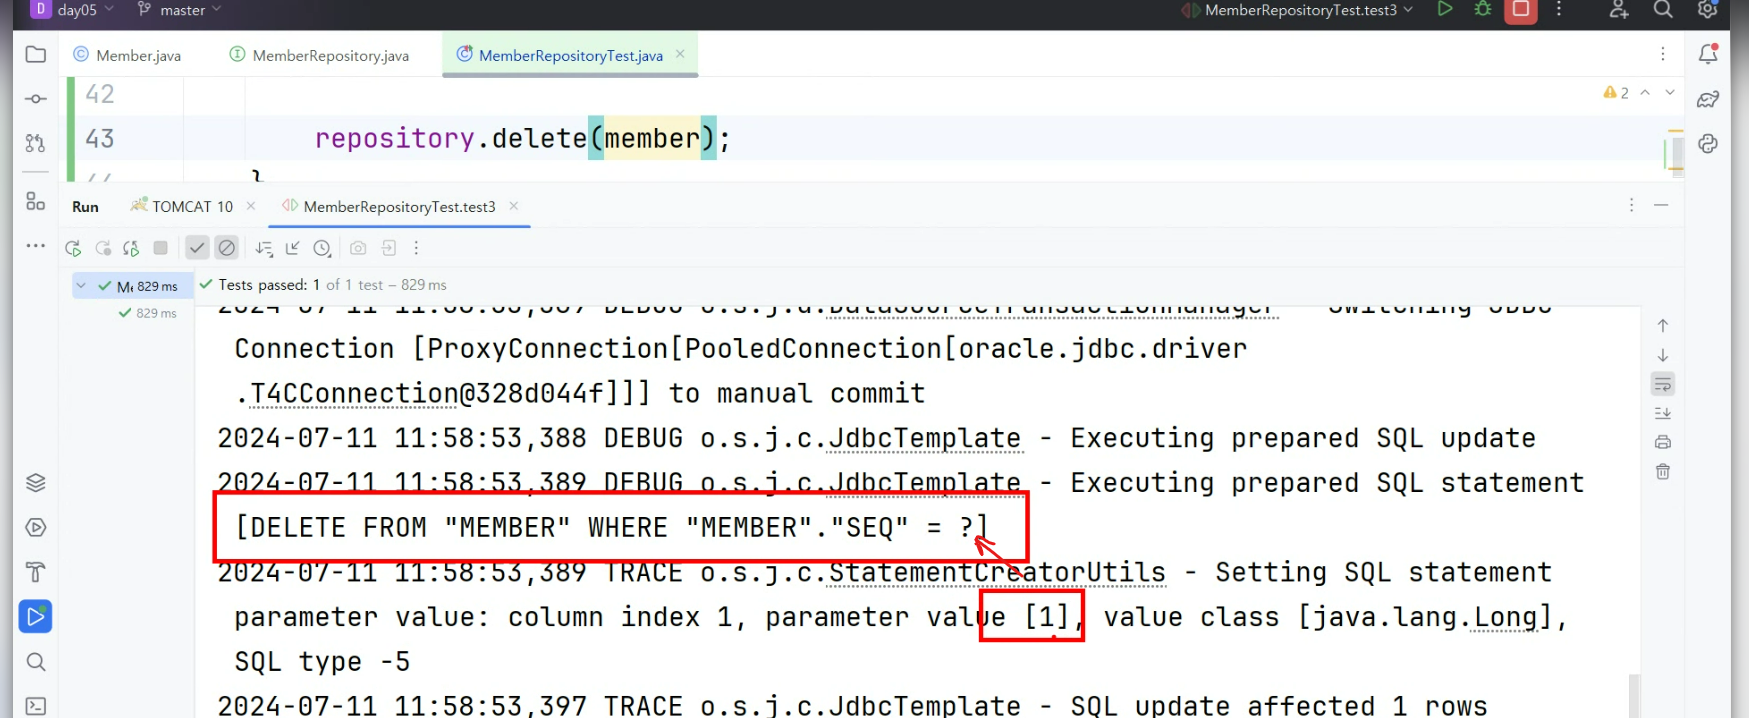
Task: Run MemberRepositoryTest.test3 with green play button
Action: pyautogui.click(x=1445, y=9)
